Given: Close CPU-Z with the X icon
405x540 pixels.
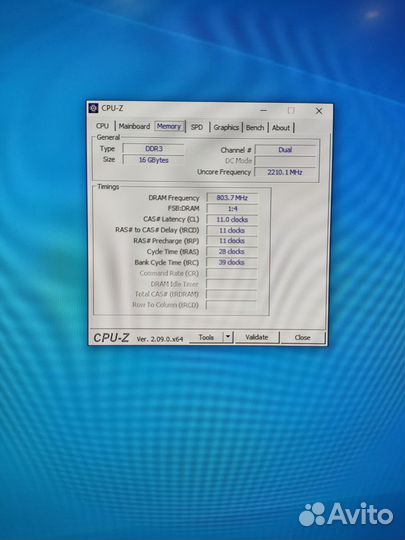Looking at the screenshot, I should pos(319,111).
